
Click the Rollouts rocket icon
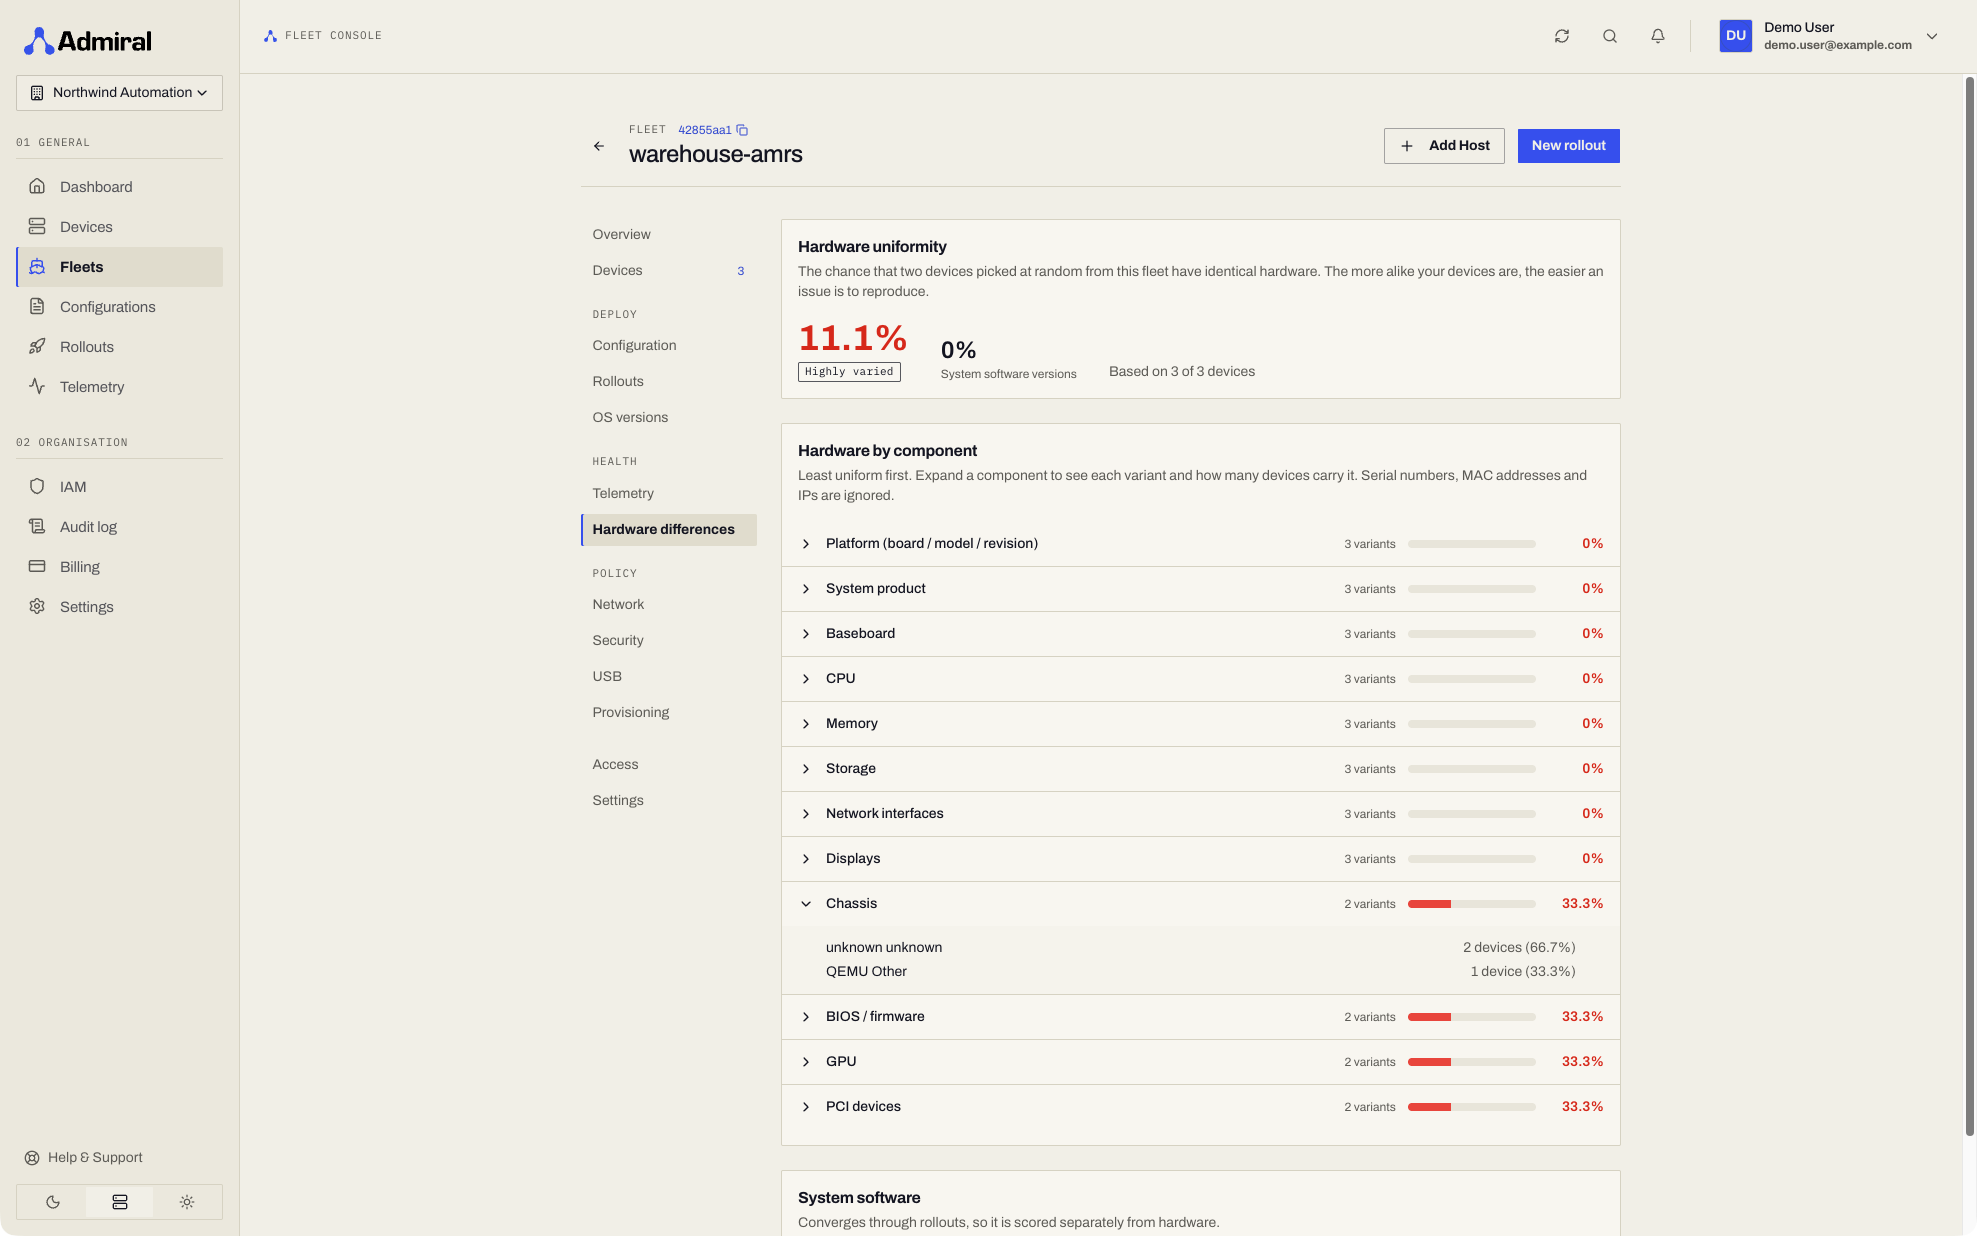pyautogui.click(x=37, y=346)
